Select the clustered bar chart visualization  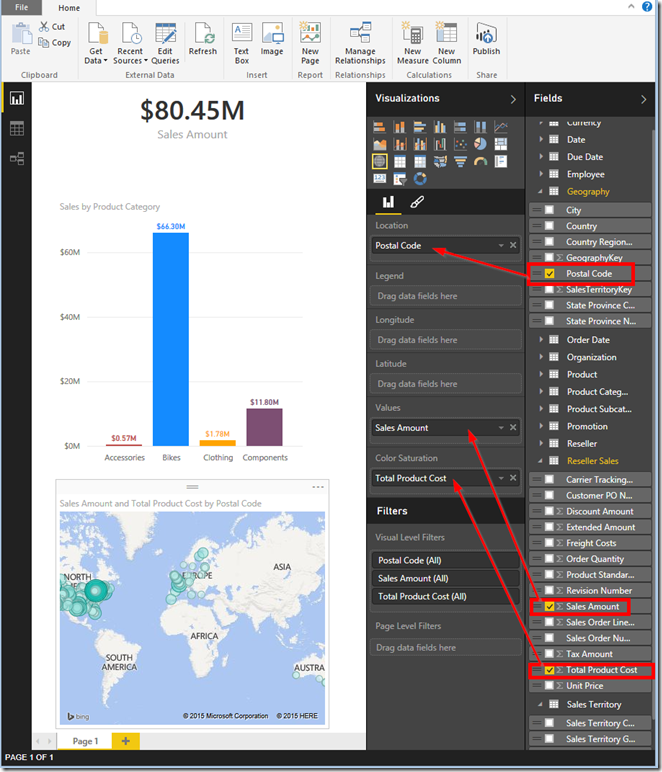(420, 127)
